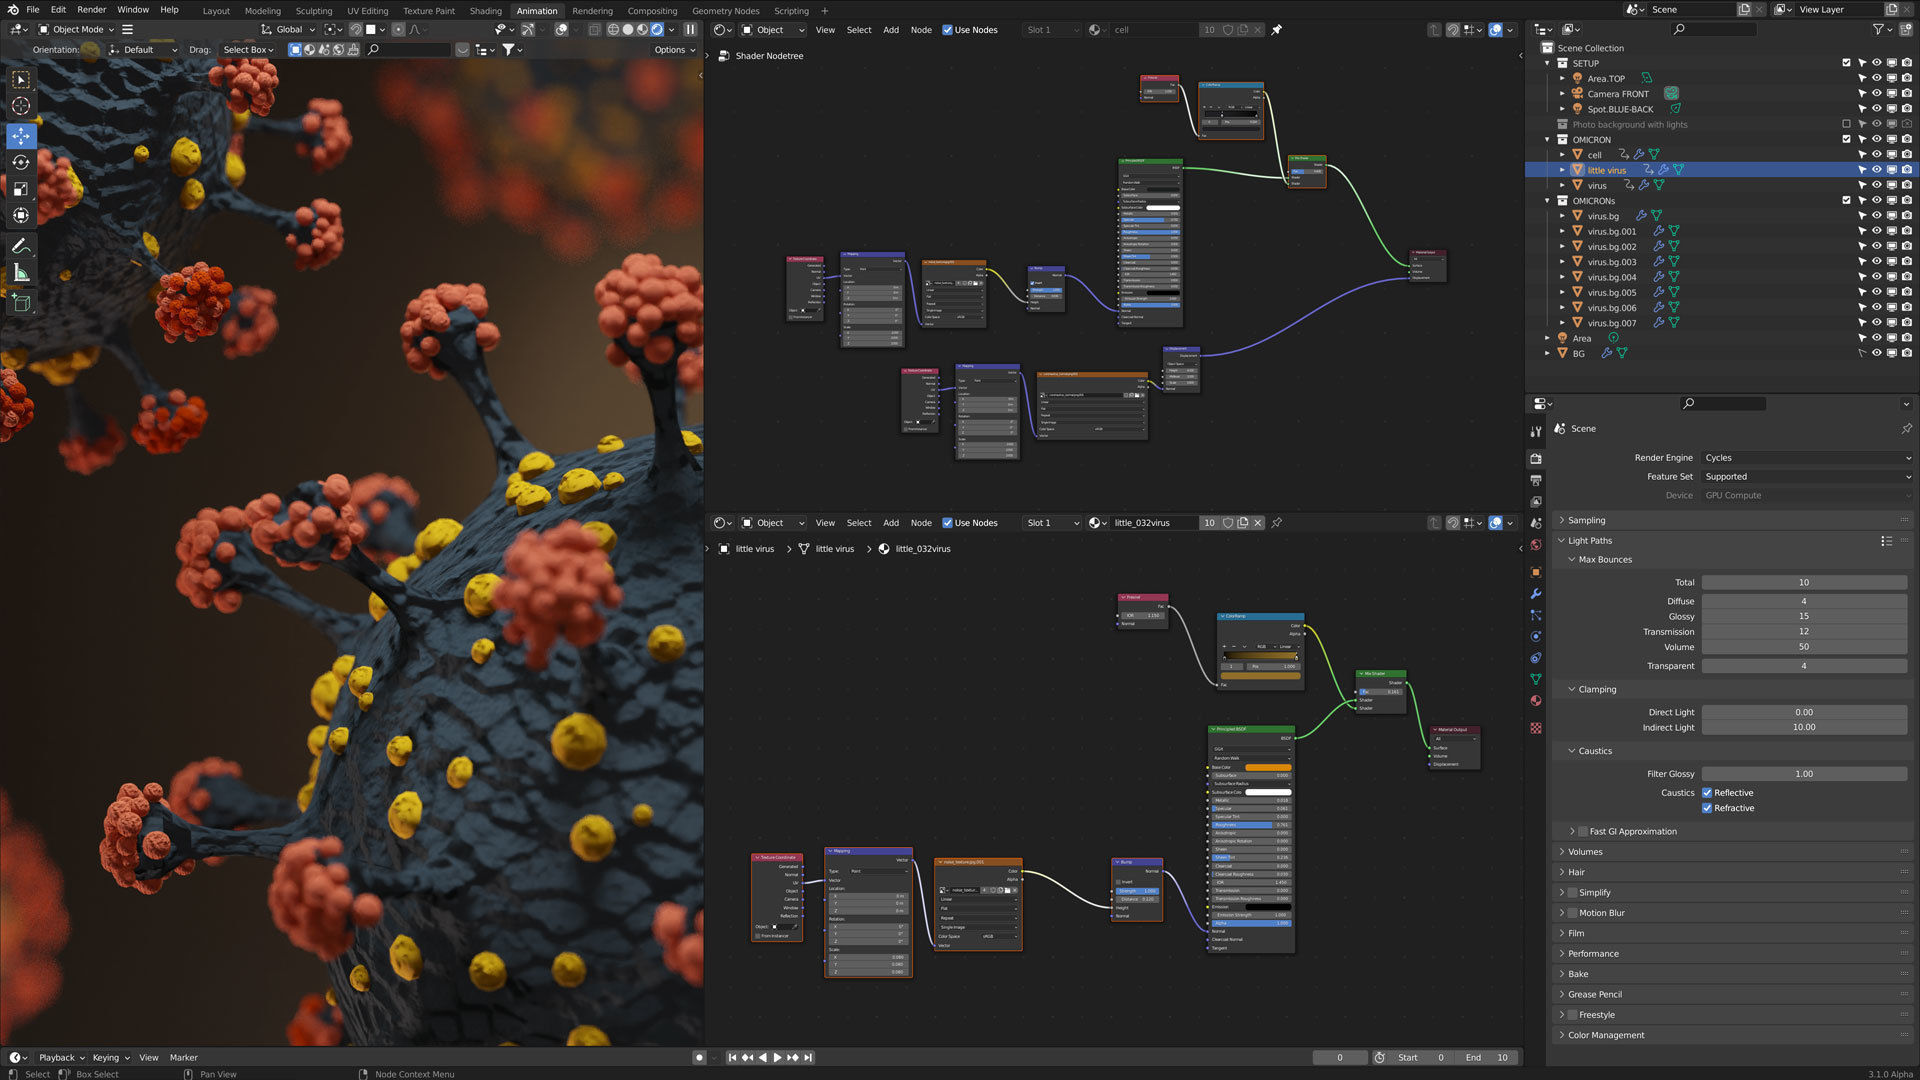Select the Transform tool
This screenshot has width=1920, height=1080.
21,215
